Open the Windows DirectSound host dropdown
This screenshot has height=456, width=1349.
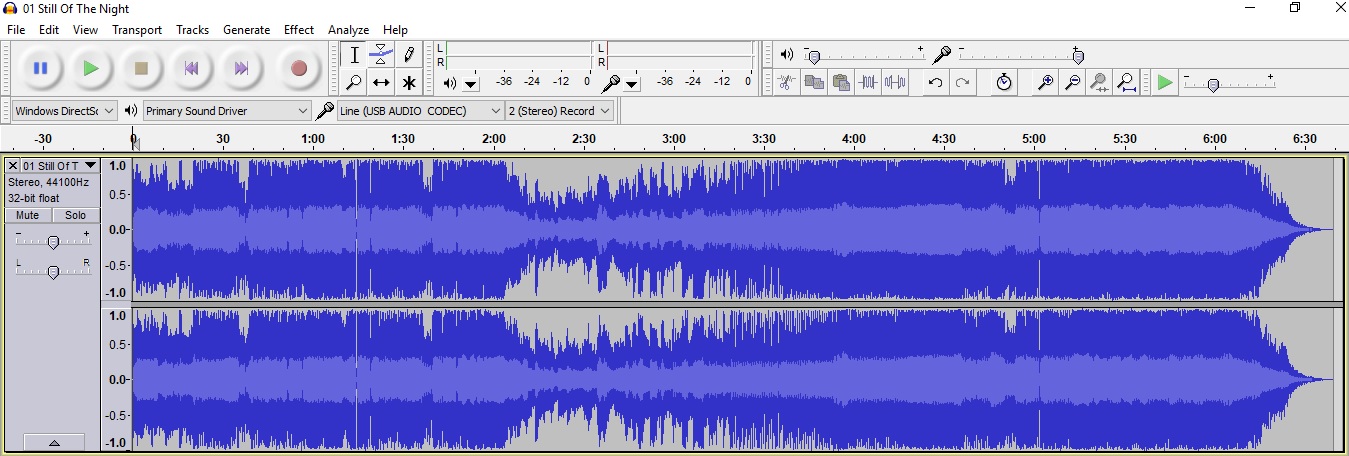[x=65, y=111]
